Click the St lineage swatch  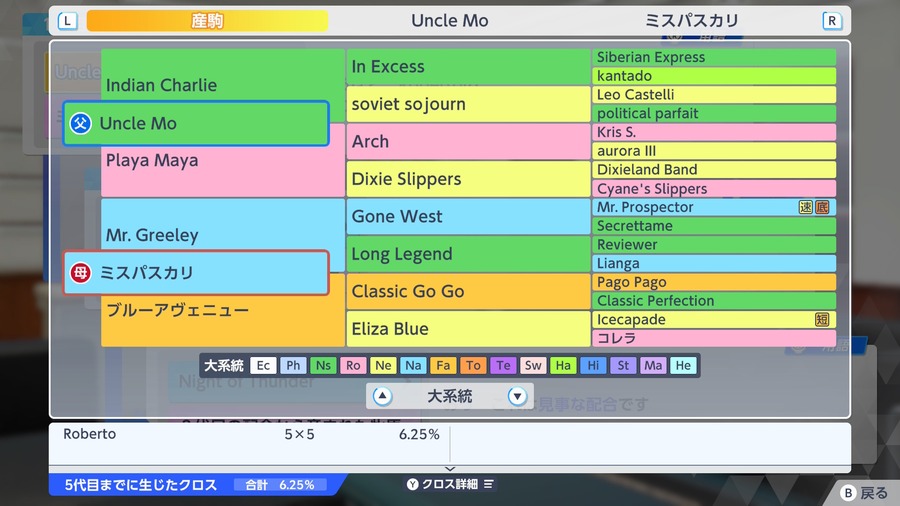(623, 365)
